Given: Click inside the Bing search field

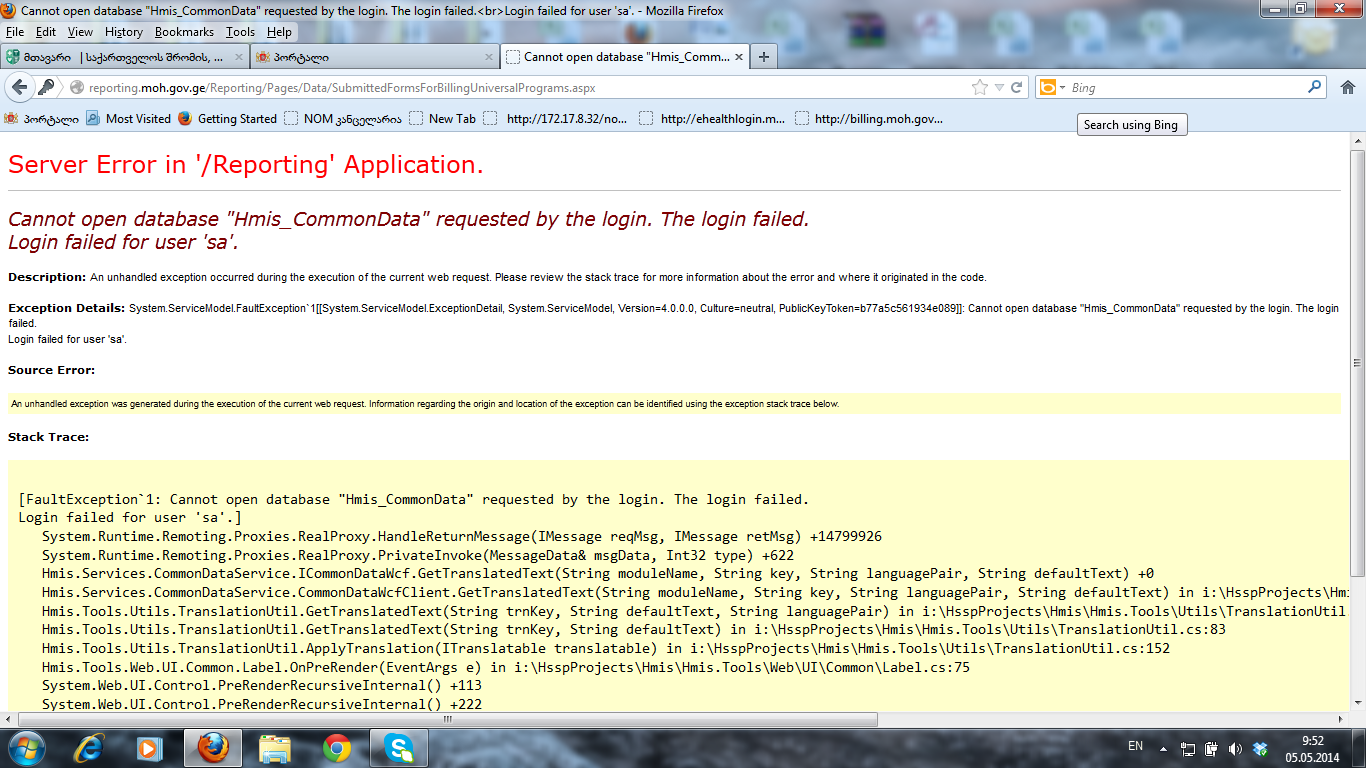Looking at the screenshot, I should (1185, 88).
